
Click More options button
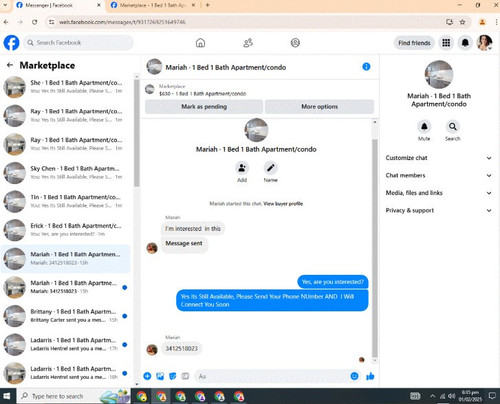(319, 107)
